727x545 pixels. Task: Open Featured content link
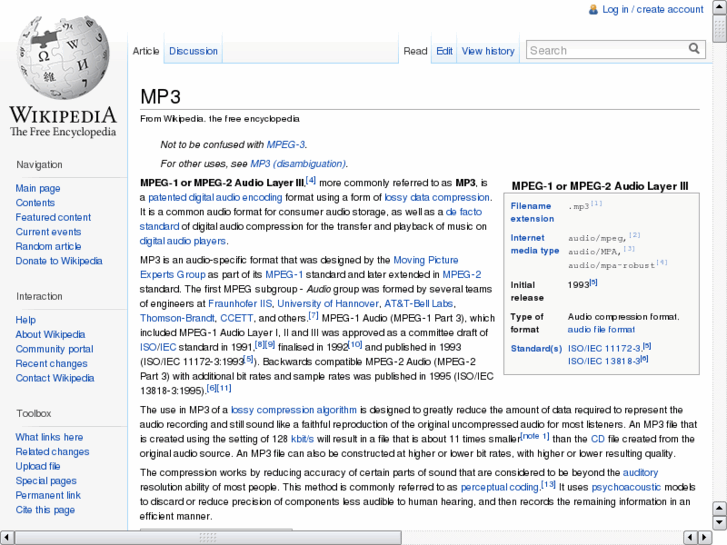[53, 217]
